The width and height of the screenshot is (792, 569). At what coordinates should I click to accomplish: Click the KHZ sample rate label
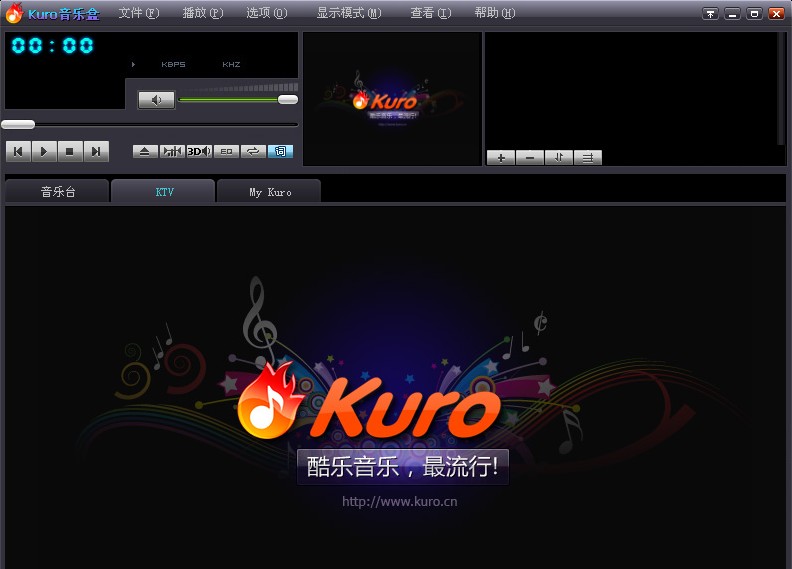231,65
